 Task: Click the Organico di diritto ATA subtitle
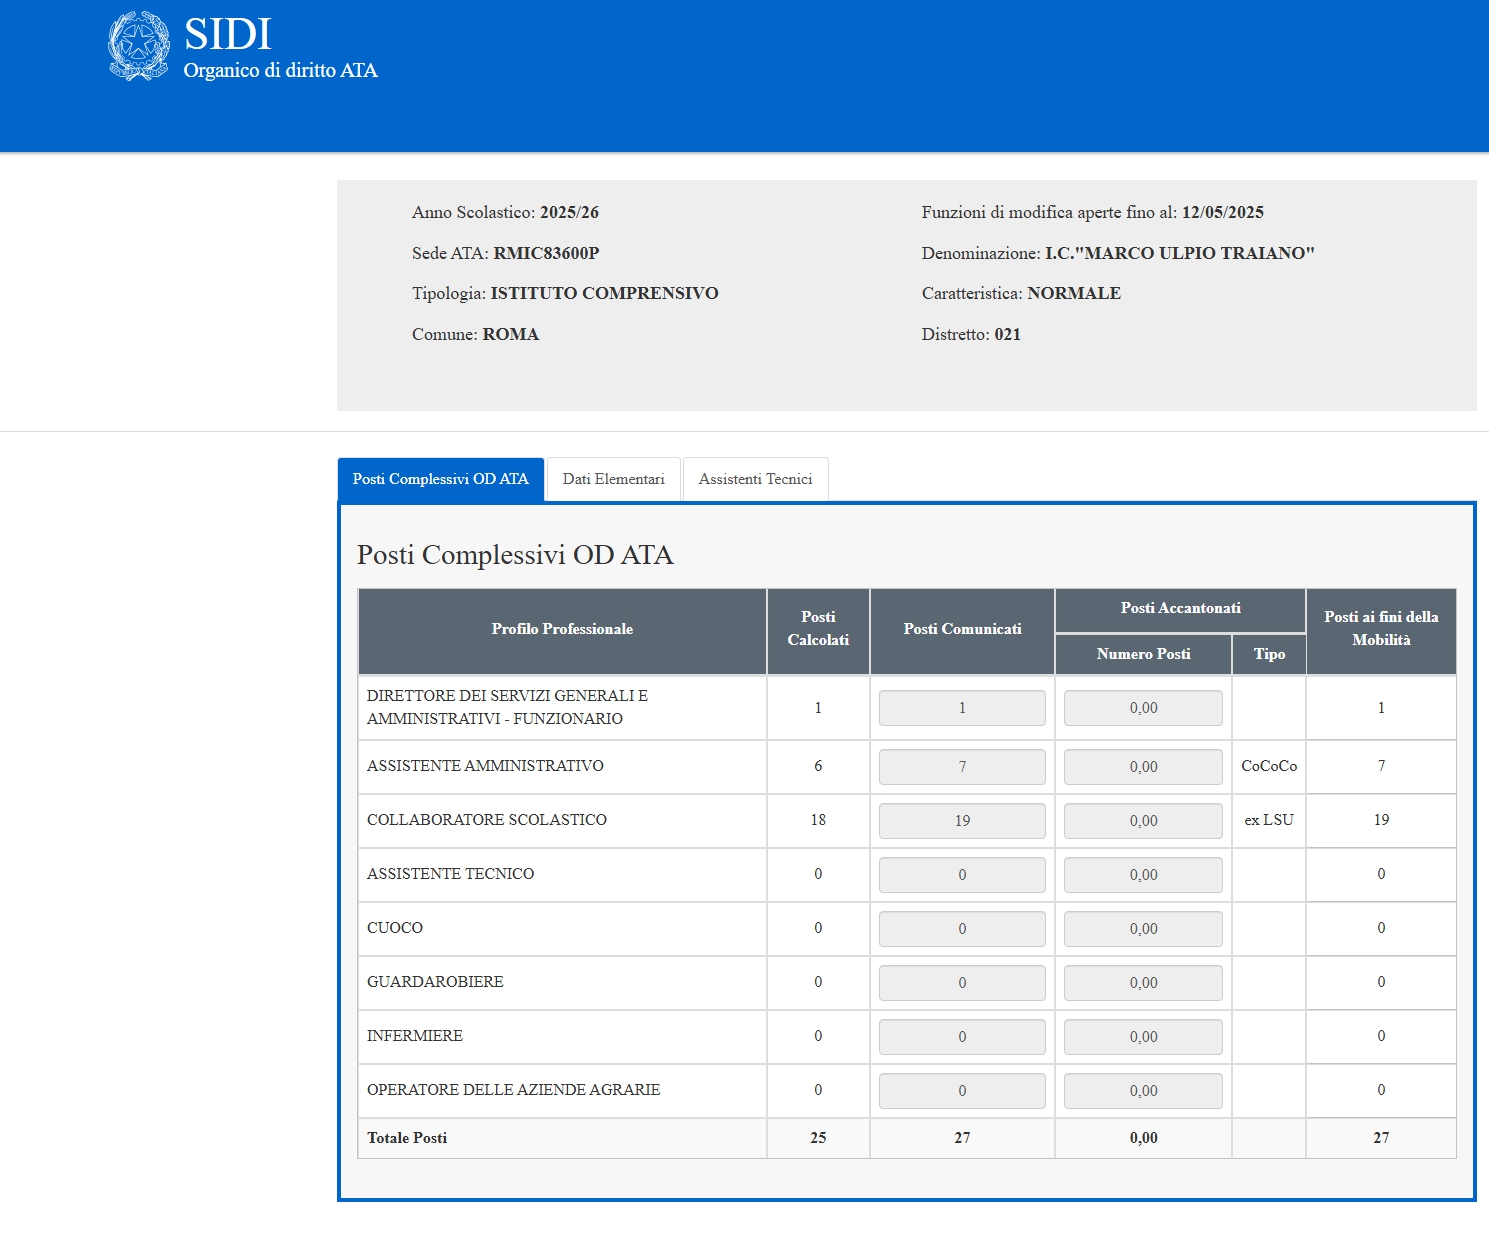pyautogui.click(x=280, y=71)
